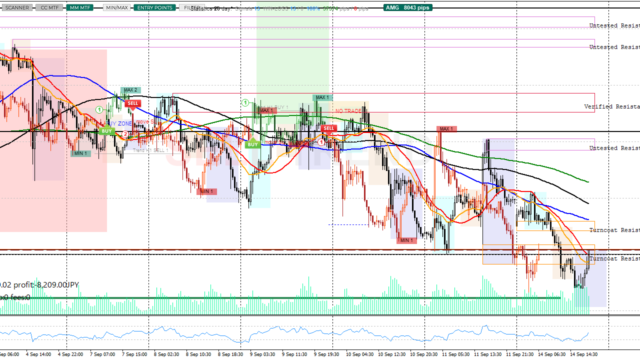Click the Verified Resistance label
Image resolution: width=640 pixels, height=360 pixels.
click(x=612, y=107)
